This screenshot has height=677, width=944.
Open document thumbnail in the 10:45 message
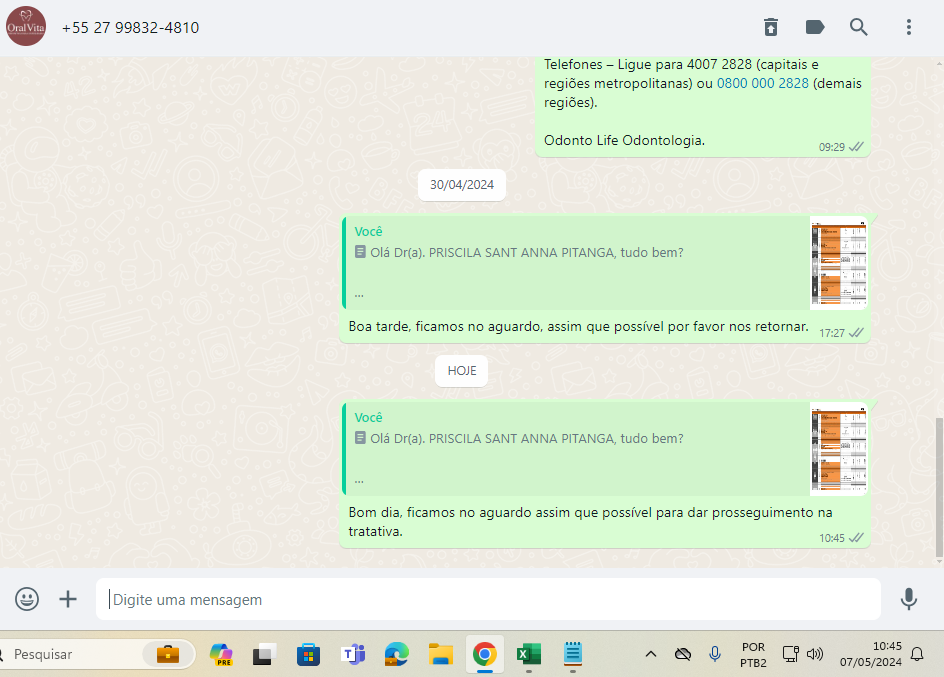tap(839, 448)
